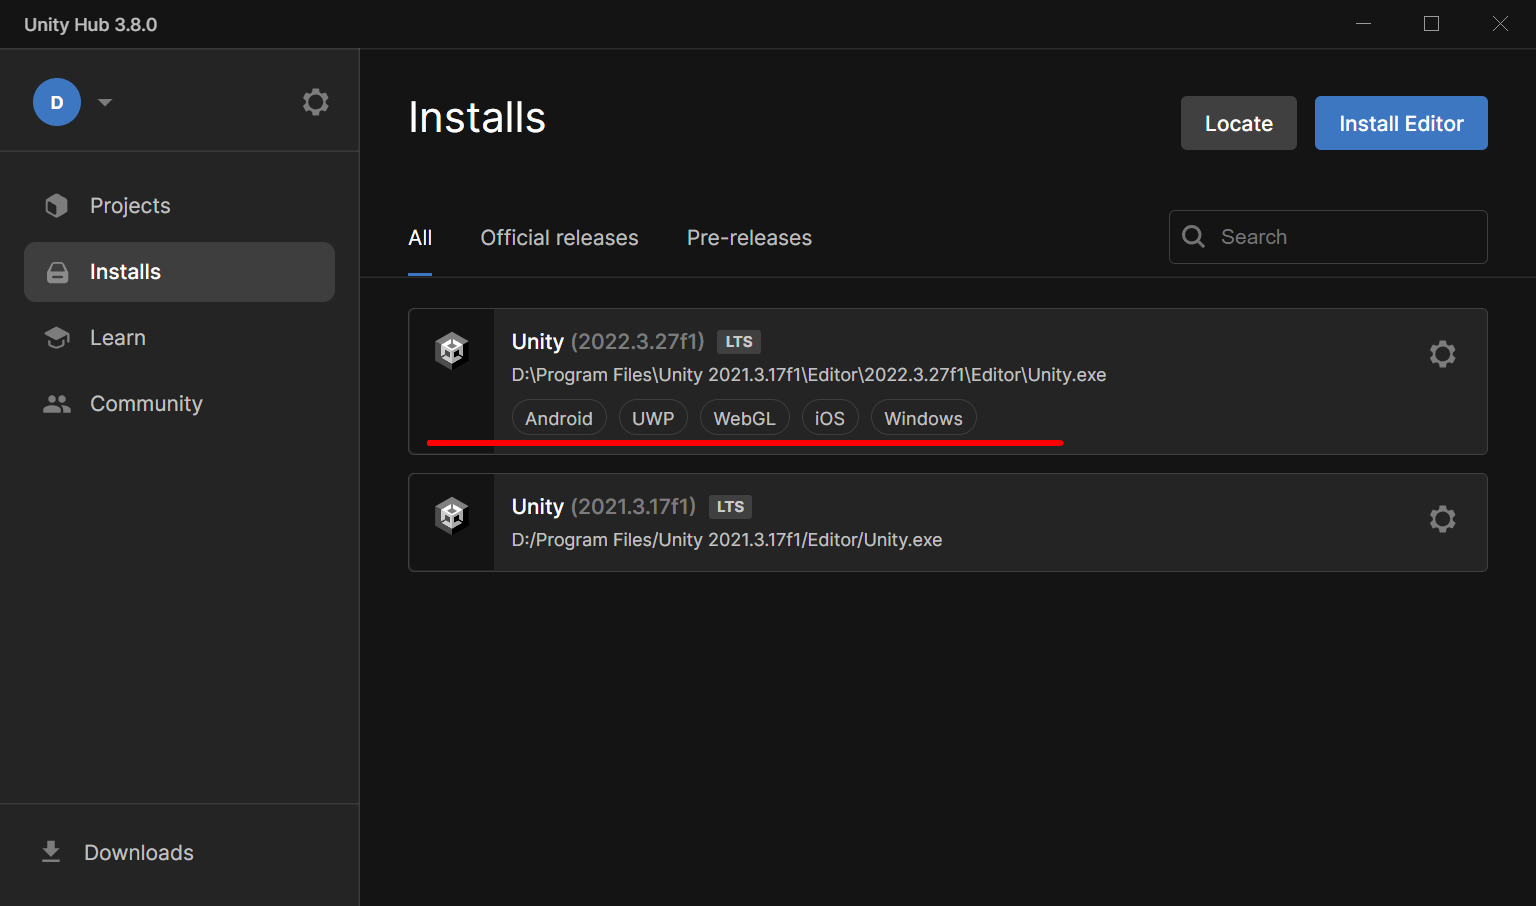Click the Locate button
Screen dimensions: 1536x906
coord(1239,123)
